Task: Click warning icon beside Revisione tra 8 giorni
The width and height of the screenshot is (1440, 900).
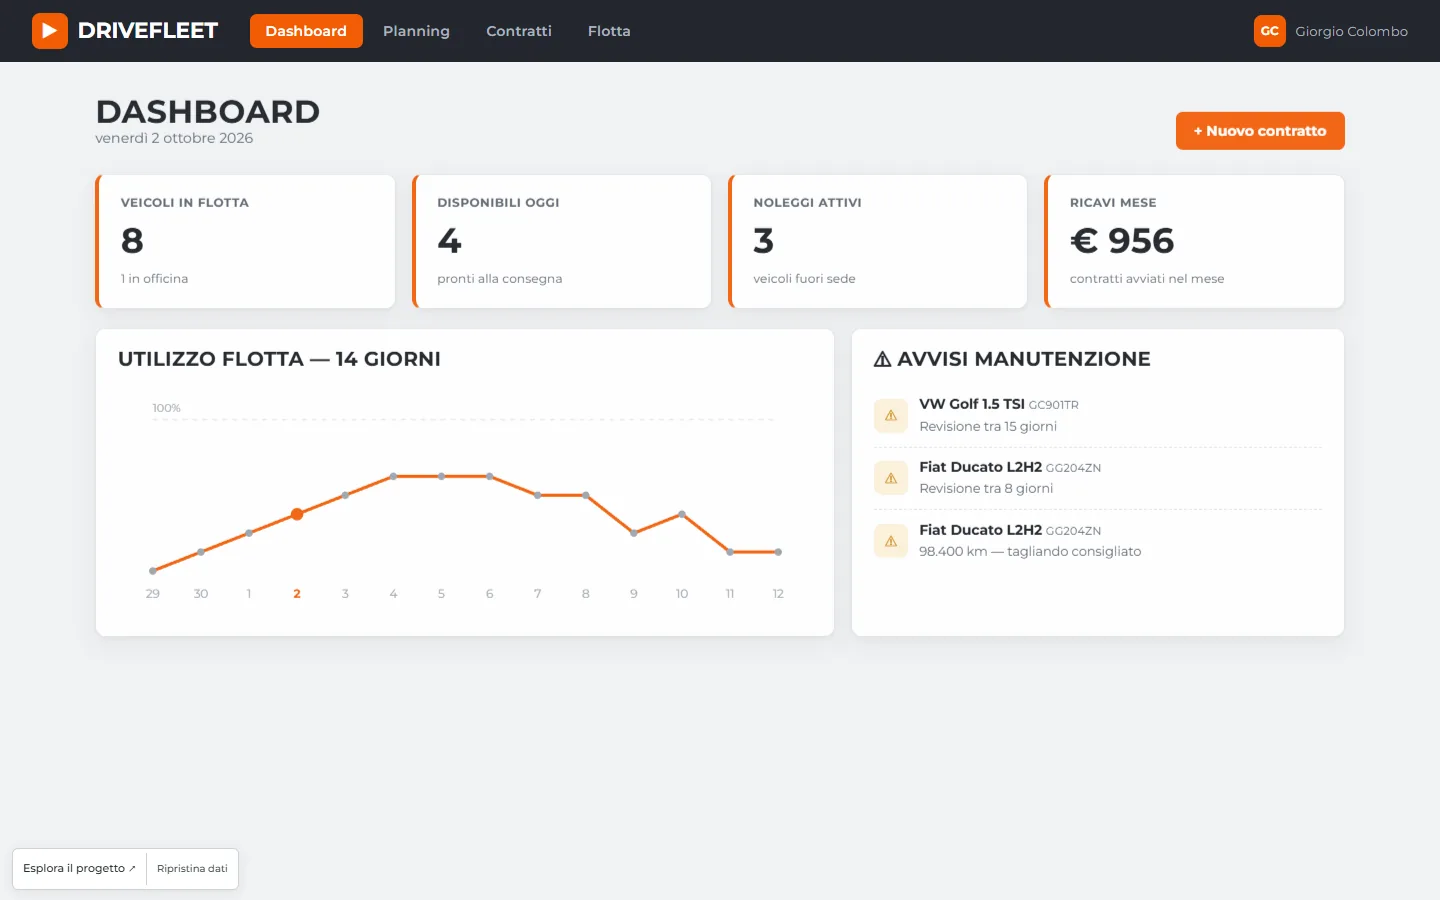Action: coord(891,478)
